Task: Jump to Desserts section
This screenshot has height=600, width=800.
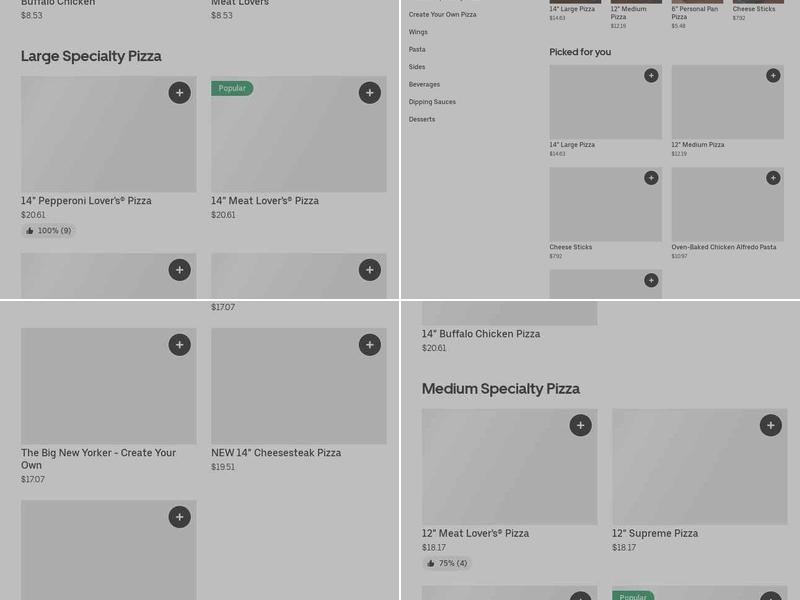Action: point(422,119)
